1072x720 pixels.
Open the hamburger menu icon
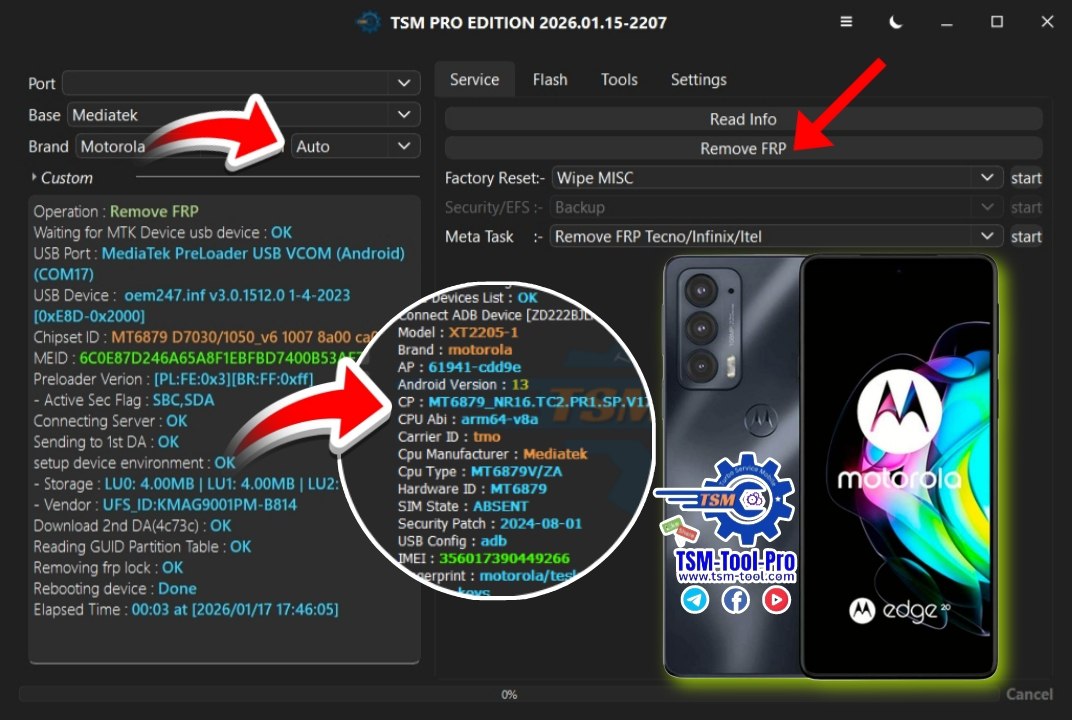846,22
